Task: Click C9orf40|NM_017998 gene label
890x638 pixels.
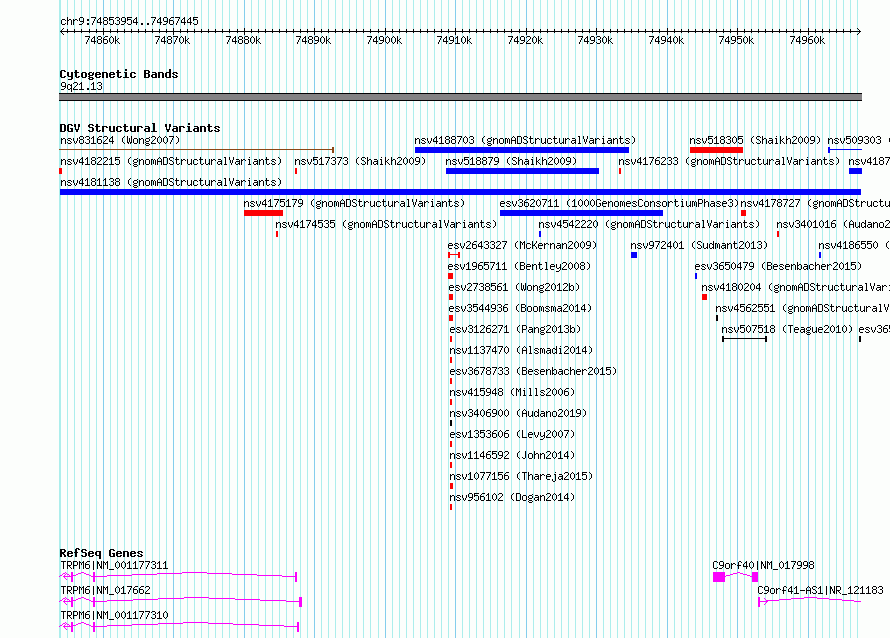Action: pyautogui.click(x=763, y=565)
